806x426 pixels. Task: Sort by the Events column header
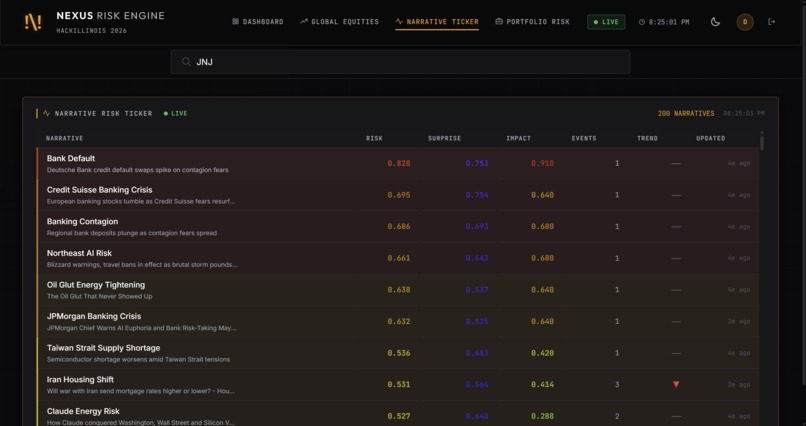(584, 138)
